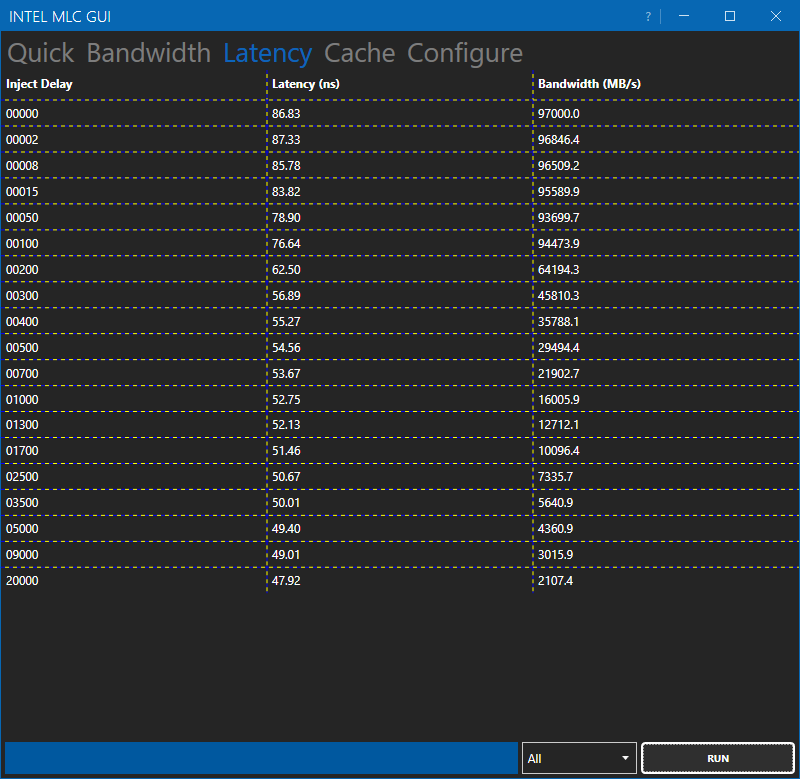
Task: Select inject delay cell 20000
Action: tap(22, 581)
